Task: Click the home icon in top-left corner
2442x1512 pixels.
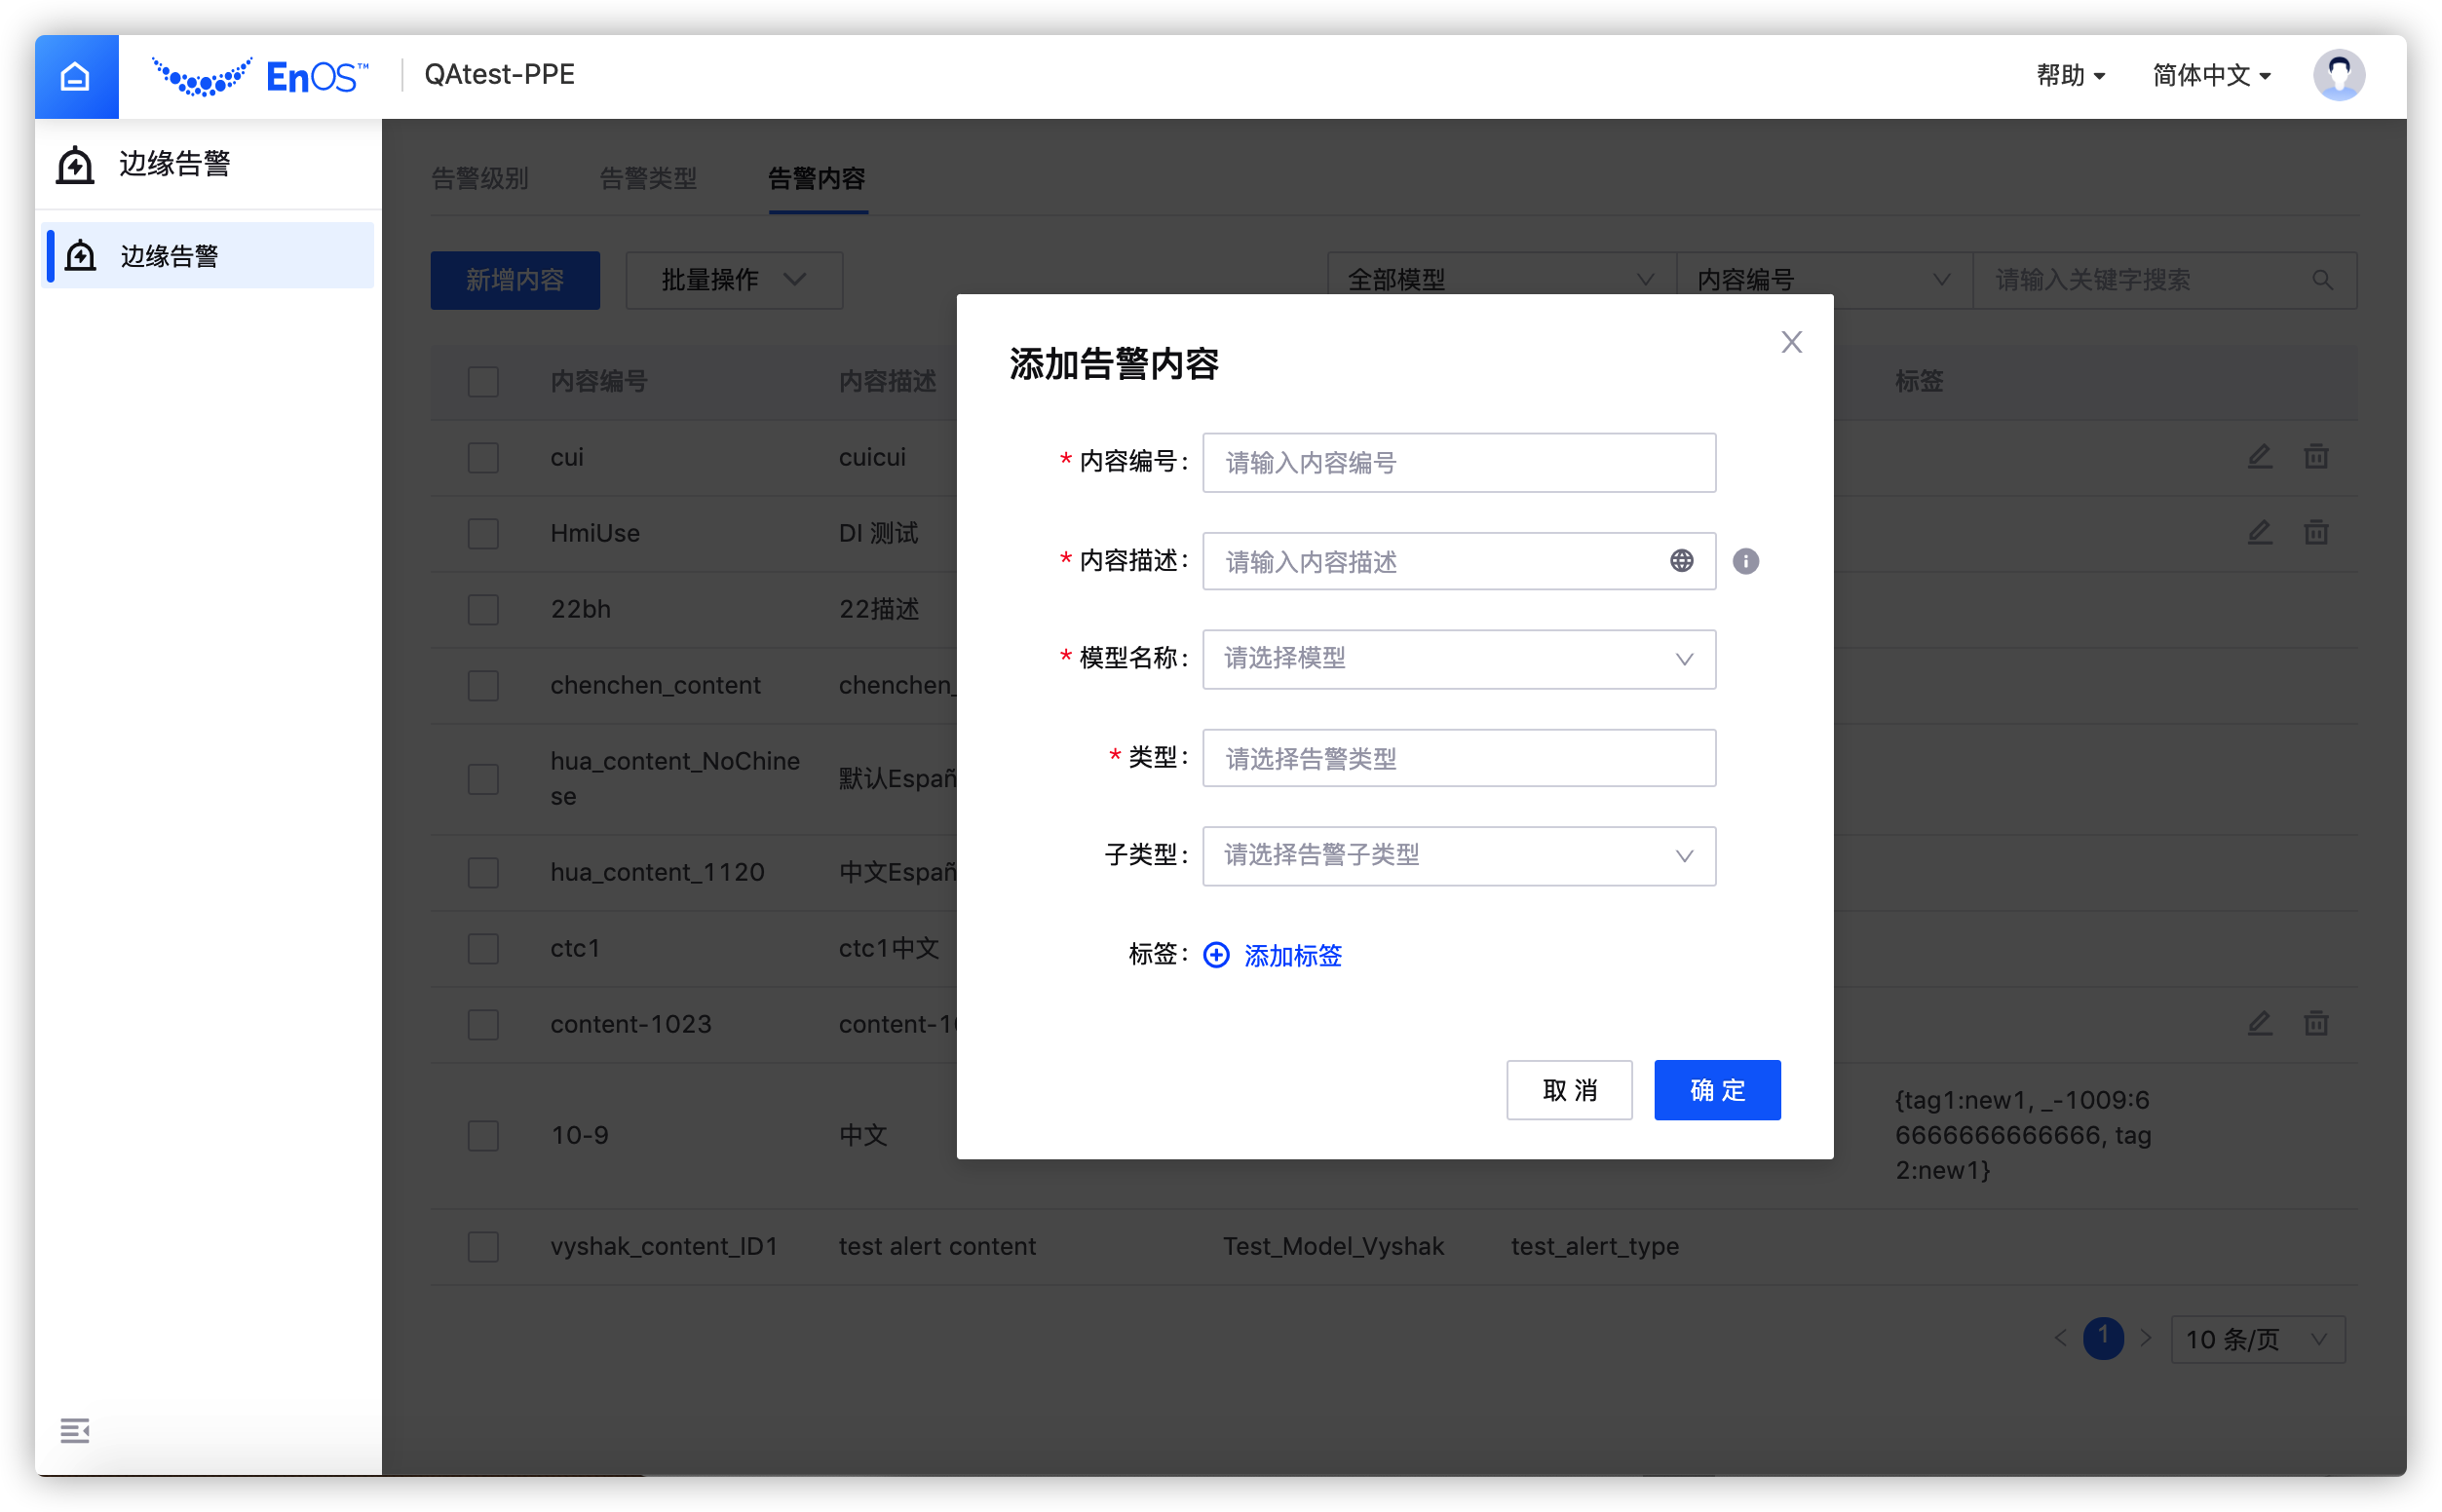Action: [x=76, y=77]
